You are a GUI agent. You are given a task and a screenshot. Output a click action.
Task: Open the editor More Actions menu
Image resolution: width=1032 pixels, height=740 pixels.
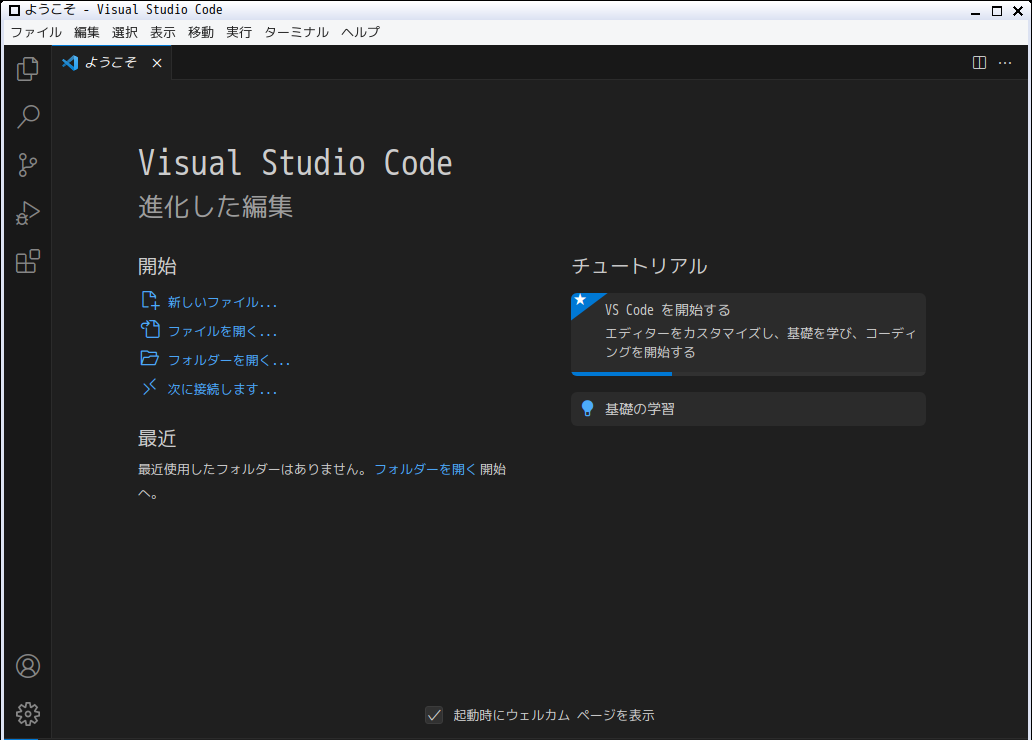point(1005,63)
